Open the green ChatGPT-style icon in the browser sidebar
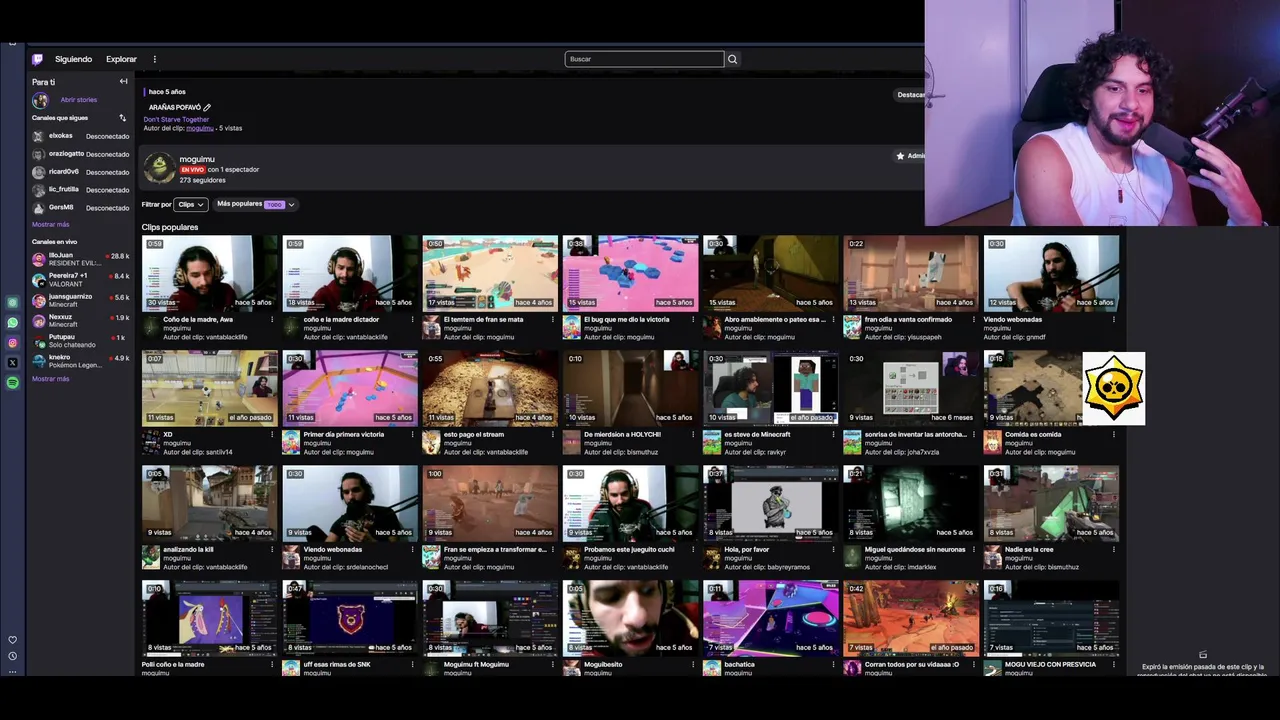This screenshot has width=1280, height=720. tap(12, 302)
